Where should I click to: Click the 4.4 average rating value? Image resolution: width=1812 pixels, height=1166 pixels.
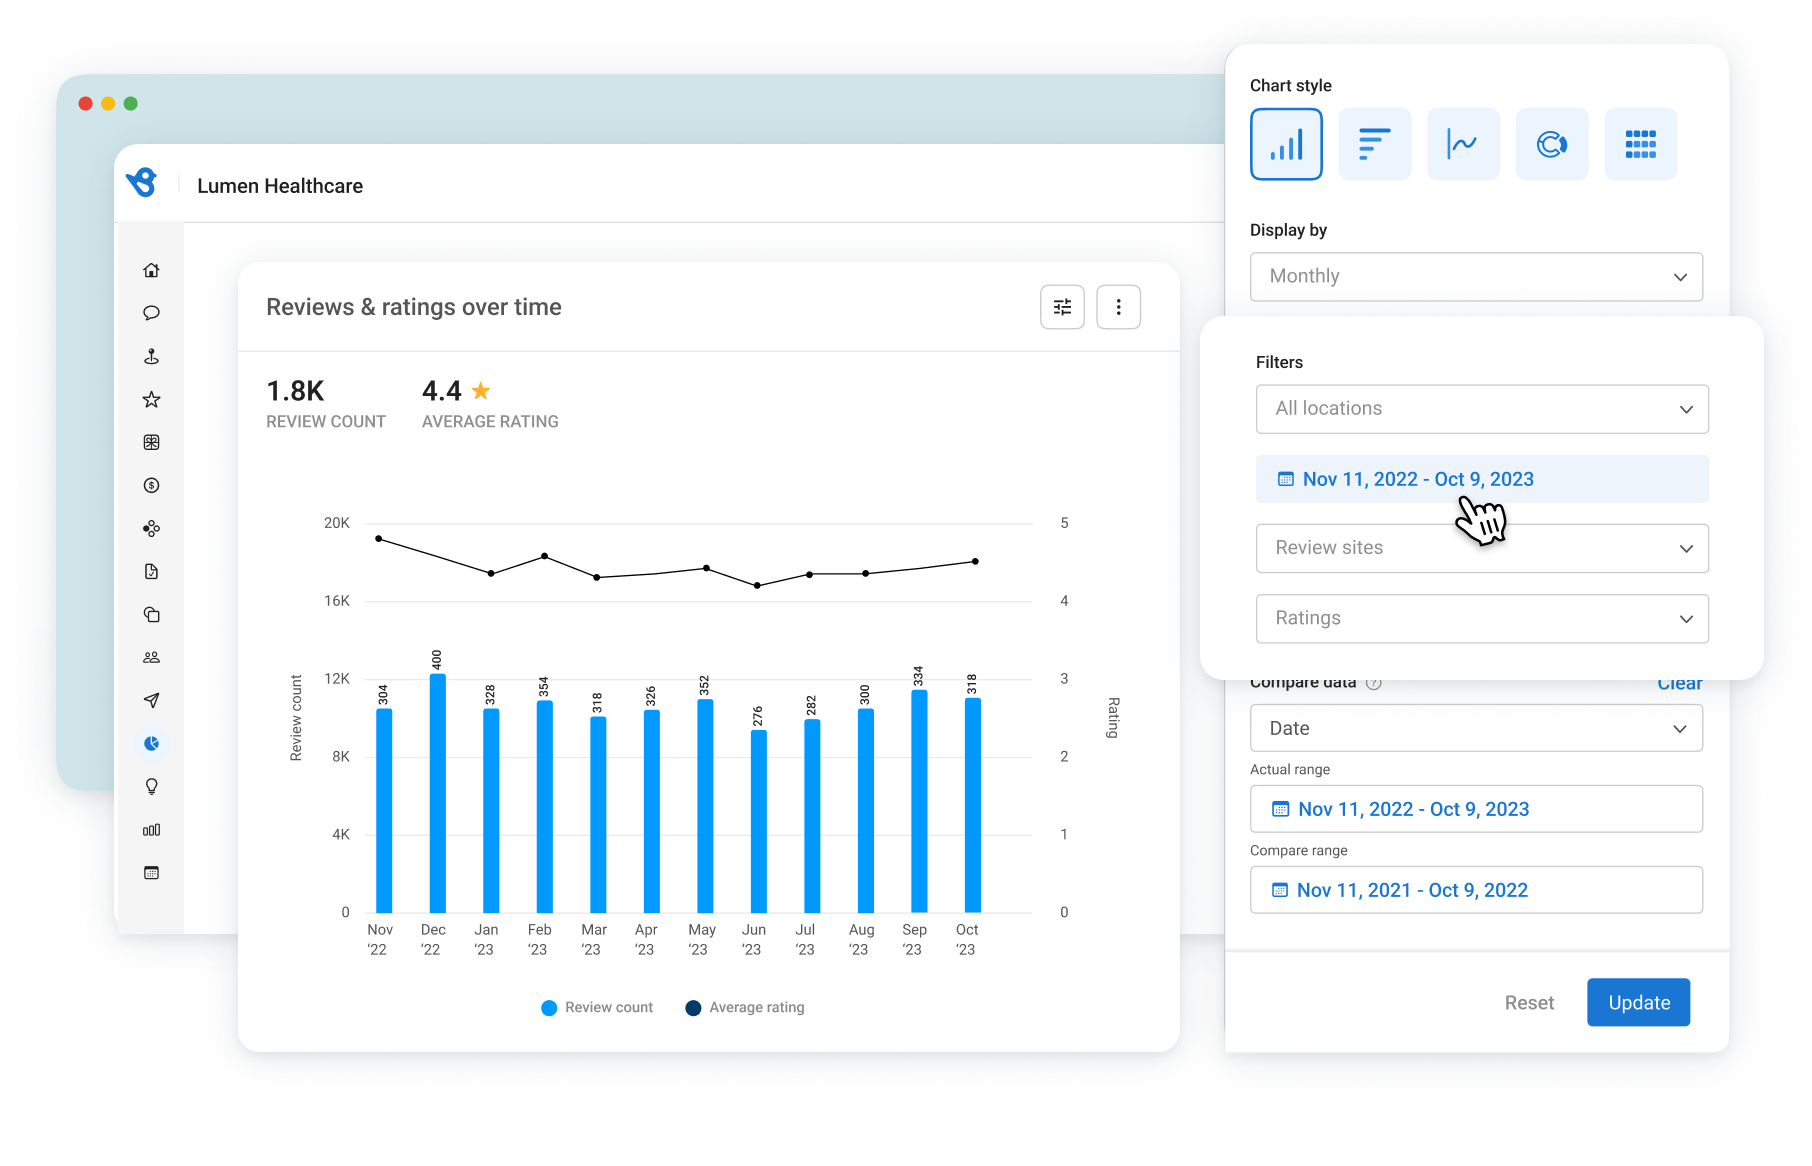pos(442,391)
